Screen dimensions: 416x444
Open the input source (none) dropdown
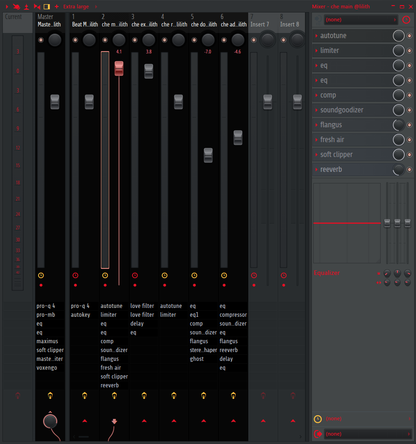(x=361, y=20)
